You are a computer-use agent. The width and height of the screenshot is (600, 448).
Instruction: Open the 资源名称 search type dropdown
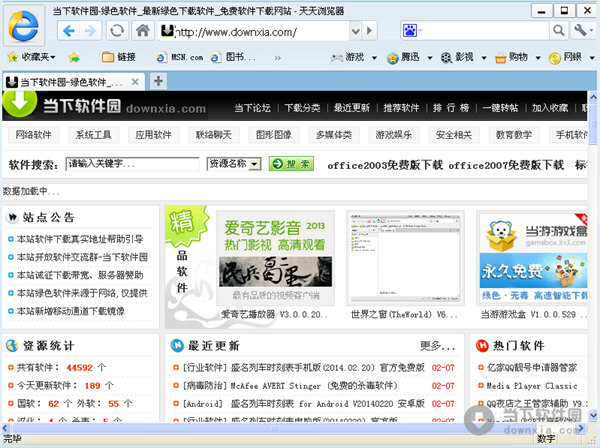(x=234, y=164)
